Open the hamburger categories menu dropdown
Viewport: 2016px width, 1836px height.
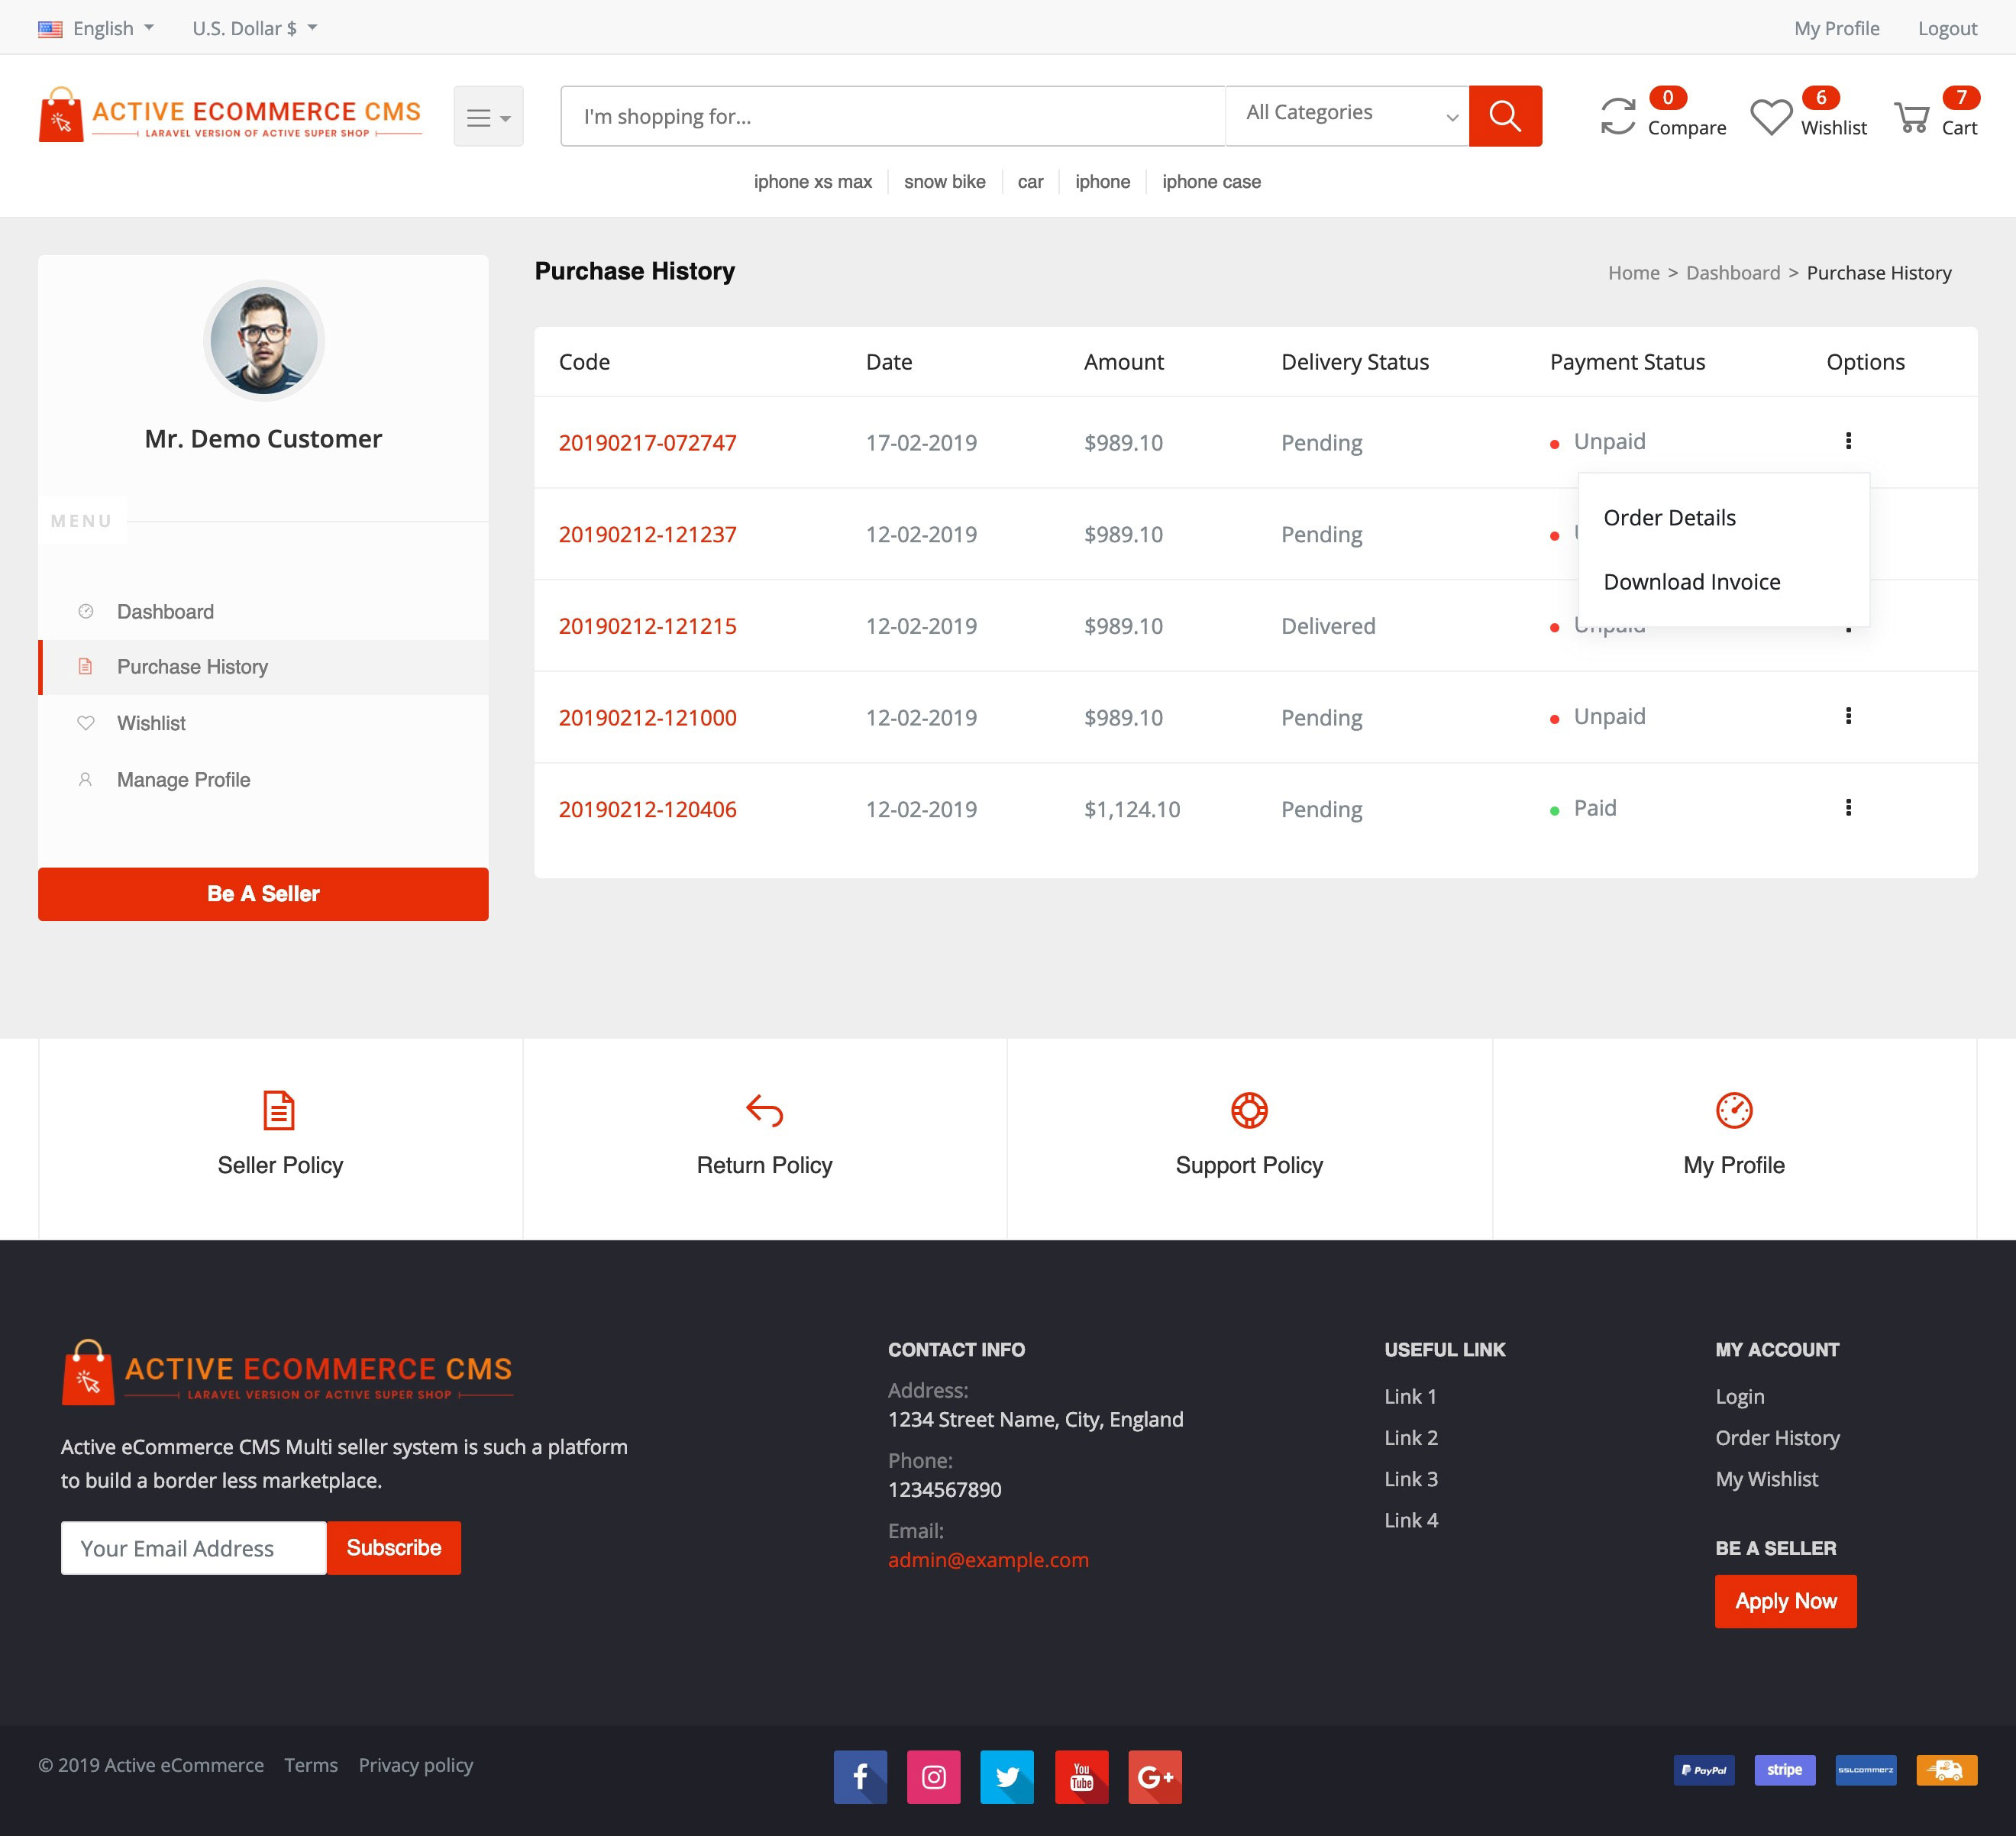point(488,116)
